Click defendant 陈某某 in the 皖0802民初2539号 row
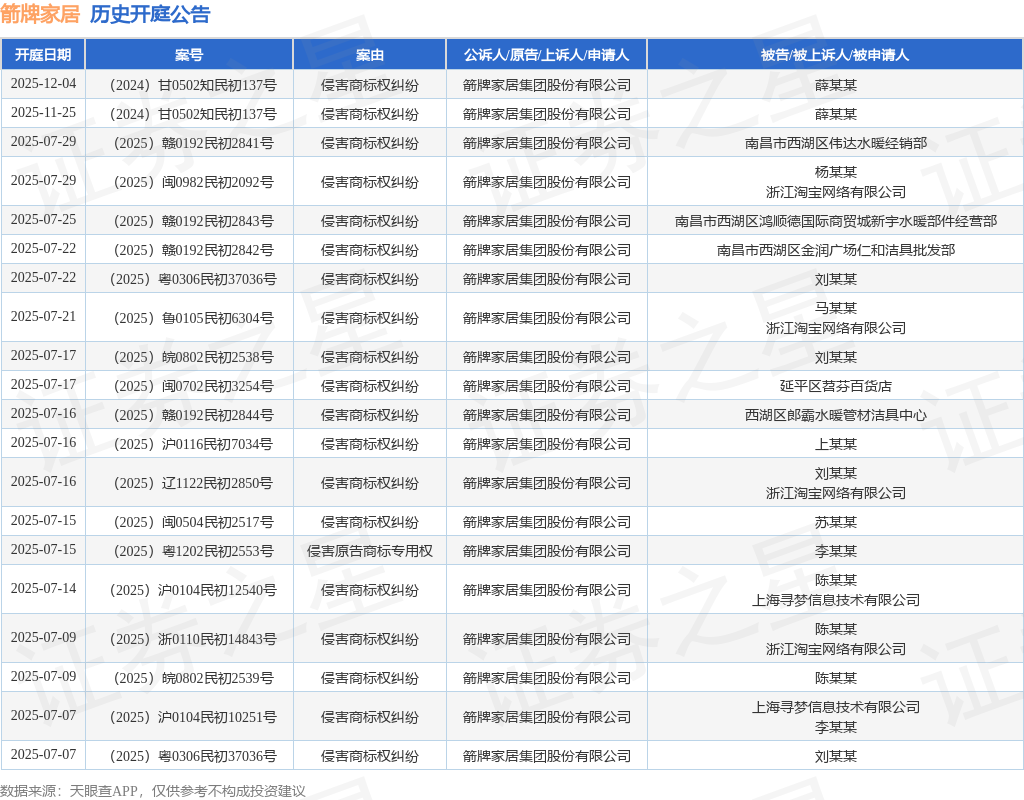Screen dimensions: 1024x800 point(835,678)
